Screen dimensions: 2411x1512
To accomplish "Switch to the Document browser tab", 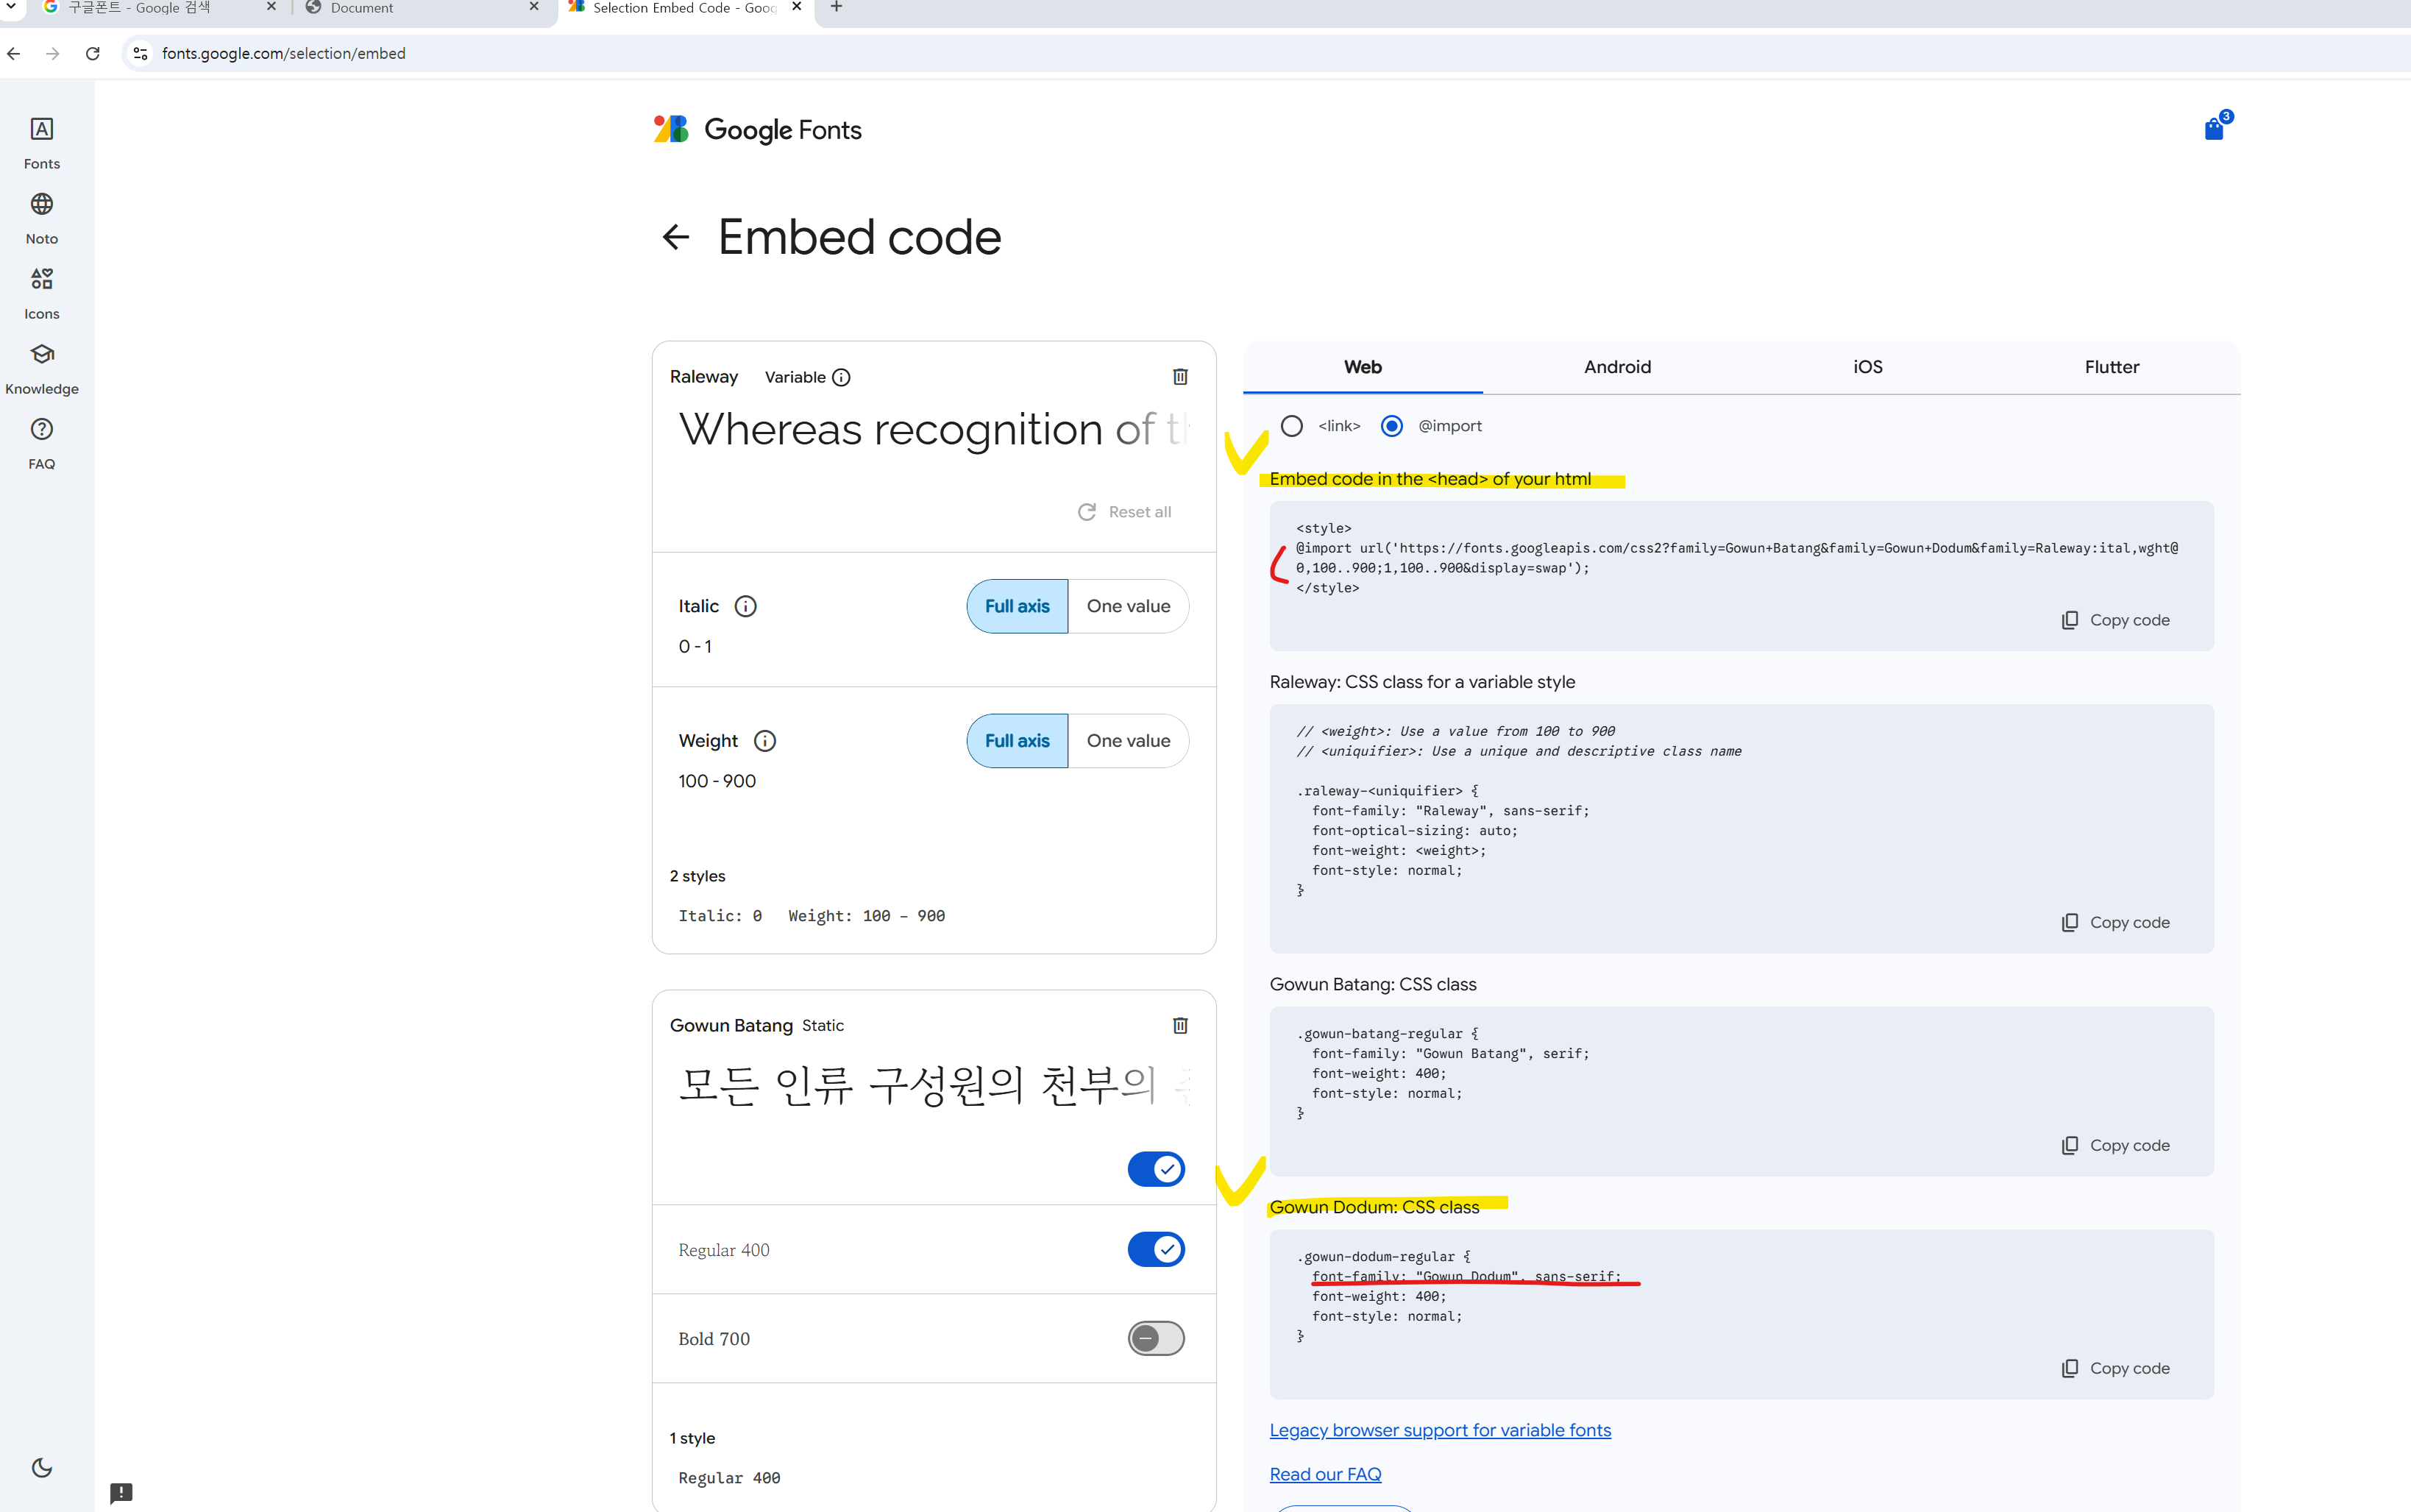I will [420, 8].
